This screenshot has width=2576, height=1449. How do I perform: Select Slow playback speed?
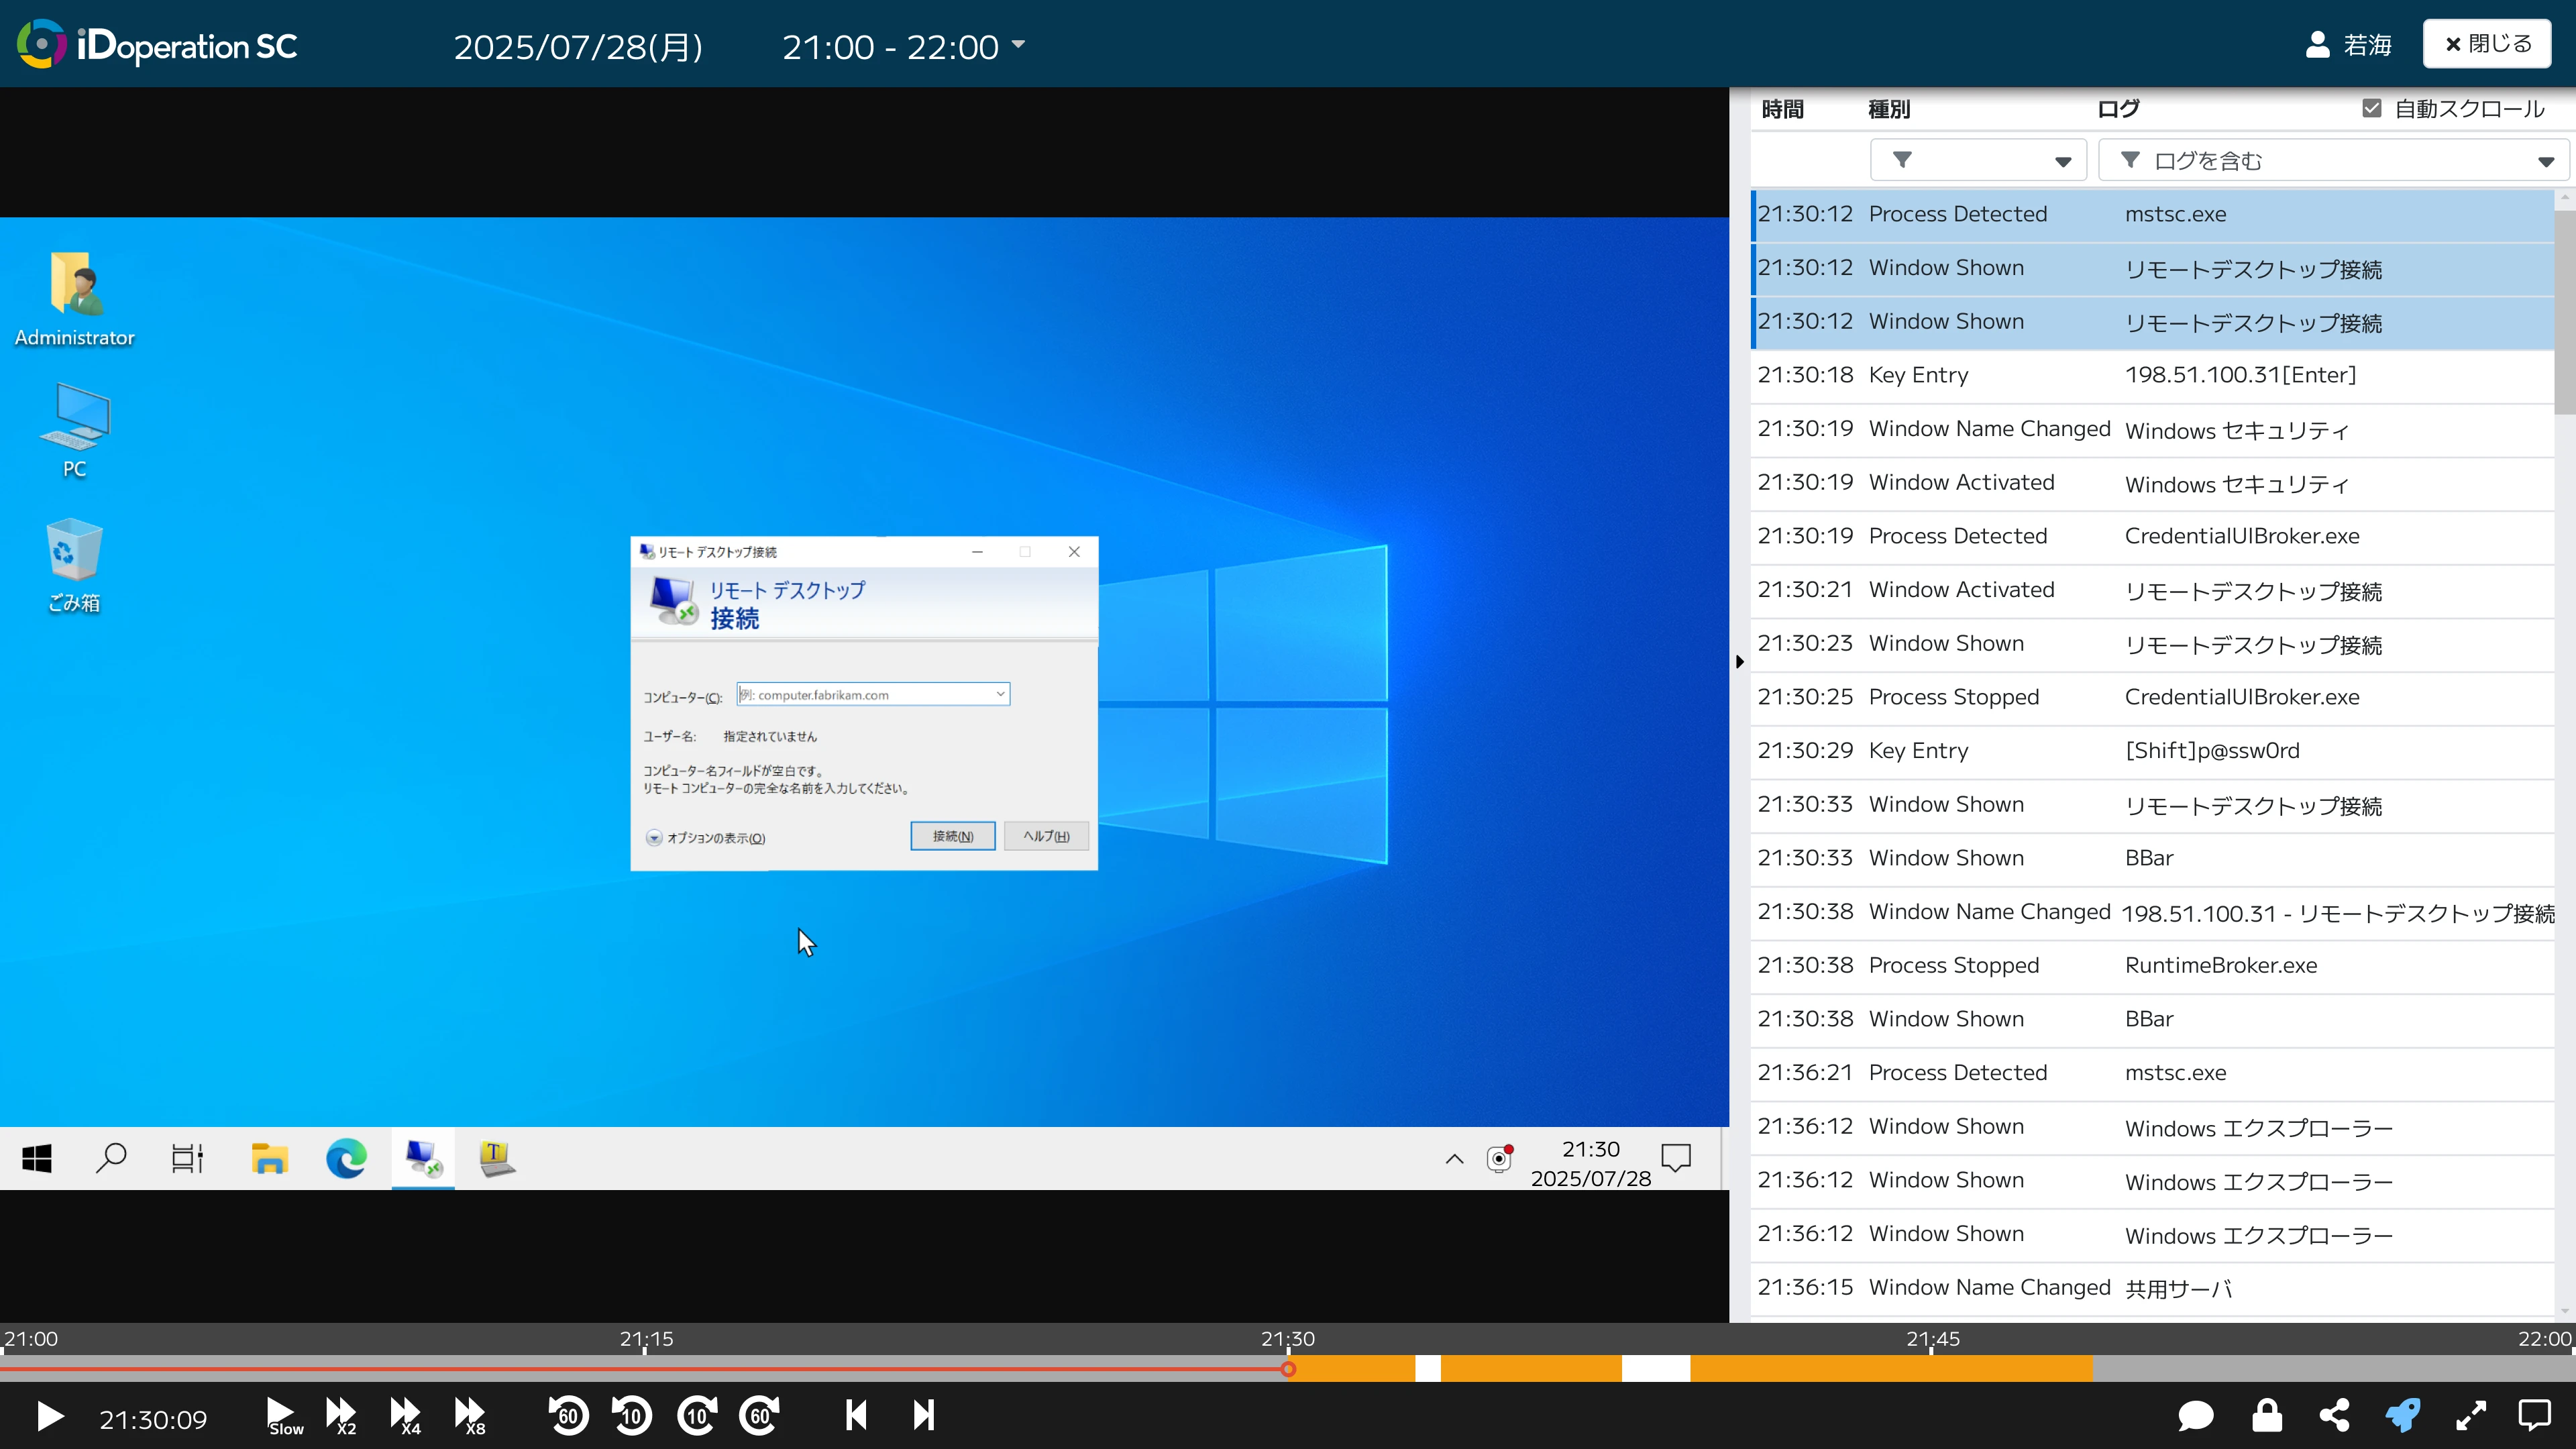pos(282,1416)
